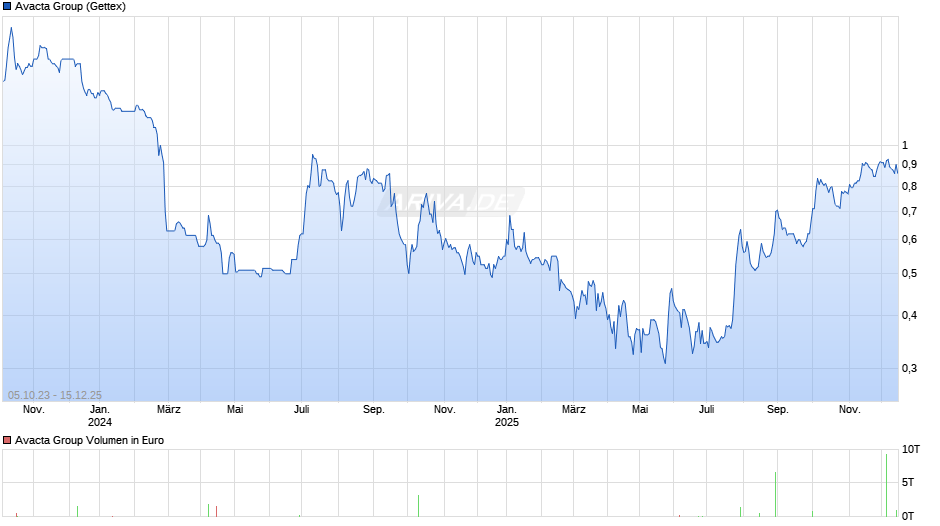Click the price axis value '0,3'
Screen dimensions: 940x526
(909, 368)
